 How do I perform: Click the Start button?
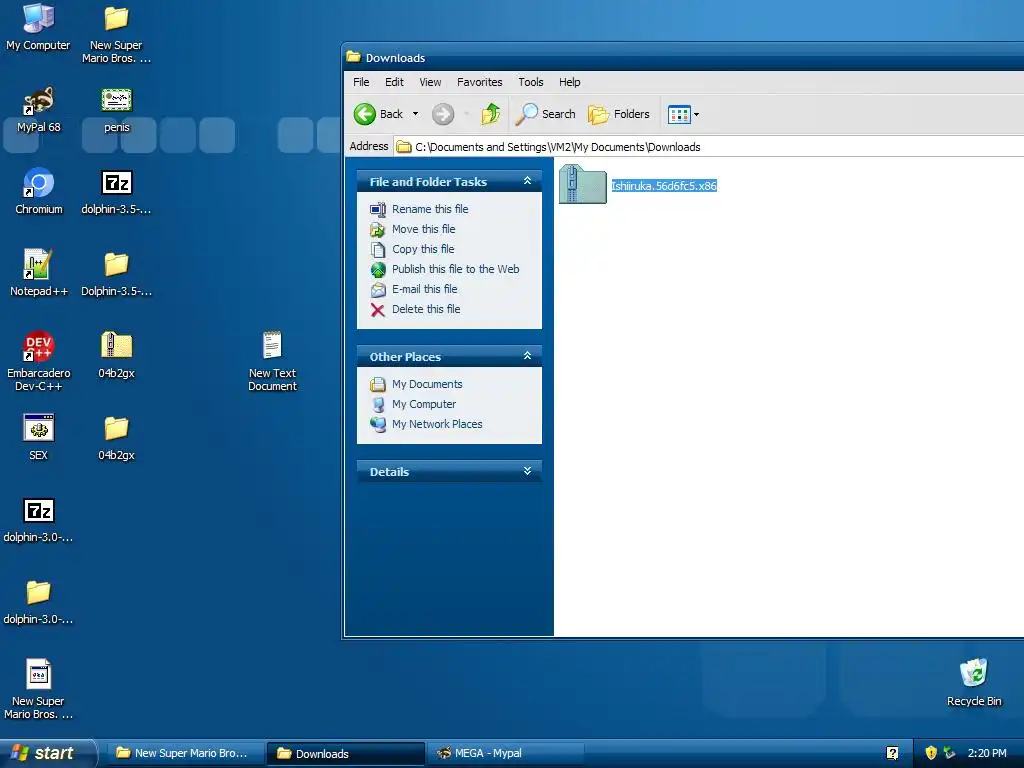[46, 753]
